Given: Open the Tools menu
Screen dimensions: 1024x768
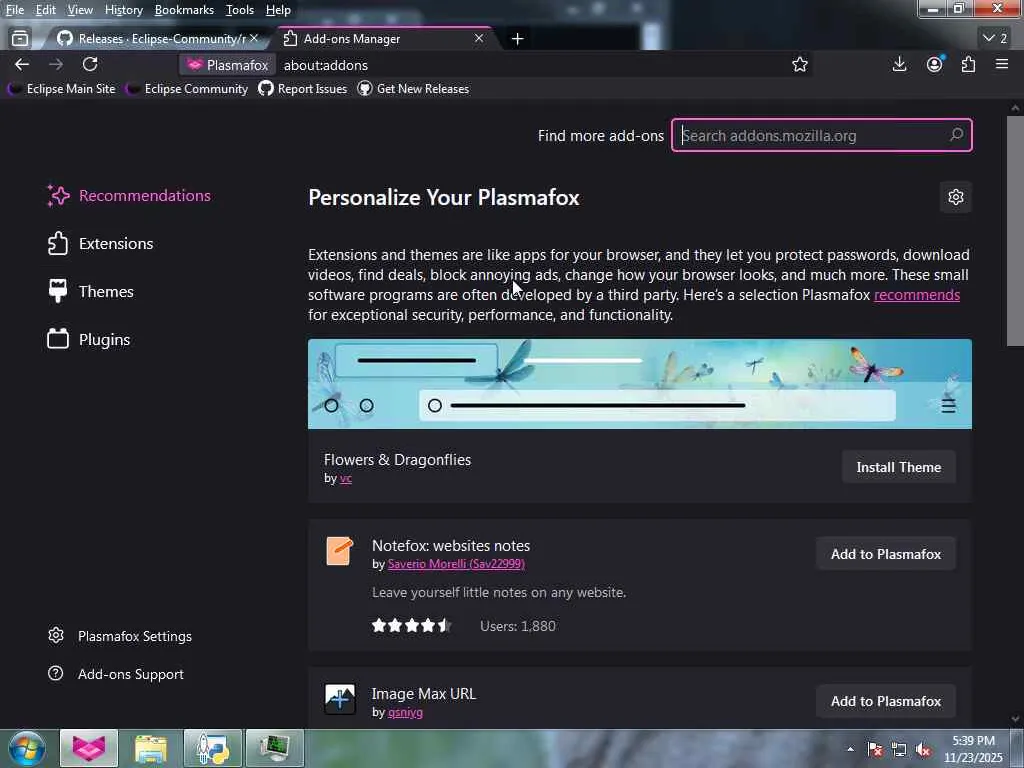Looking at the screenshot, I should (240, 10).
